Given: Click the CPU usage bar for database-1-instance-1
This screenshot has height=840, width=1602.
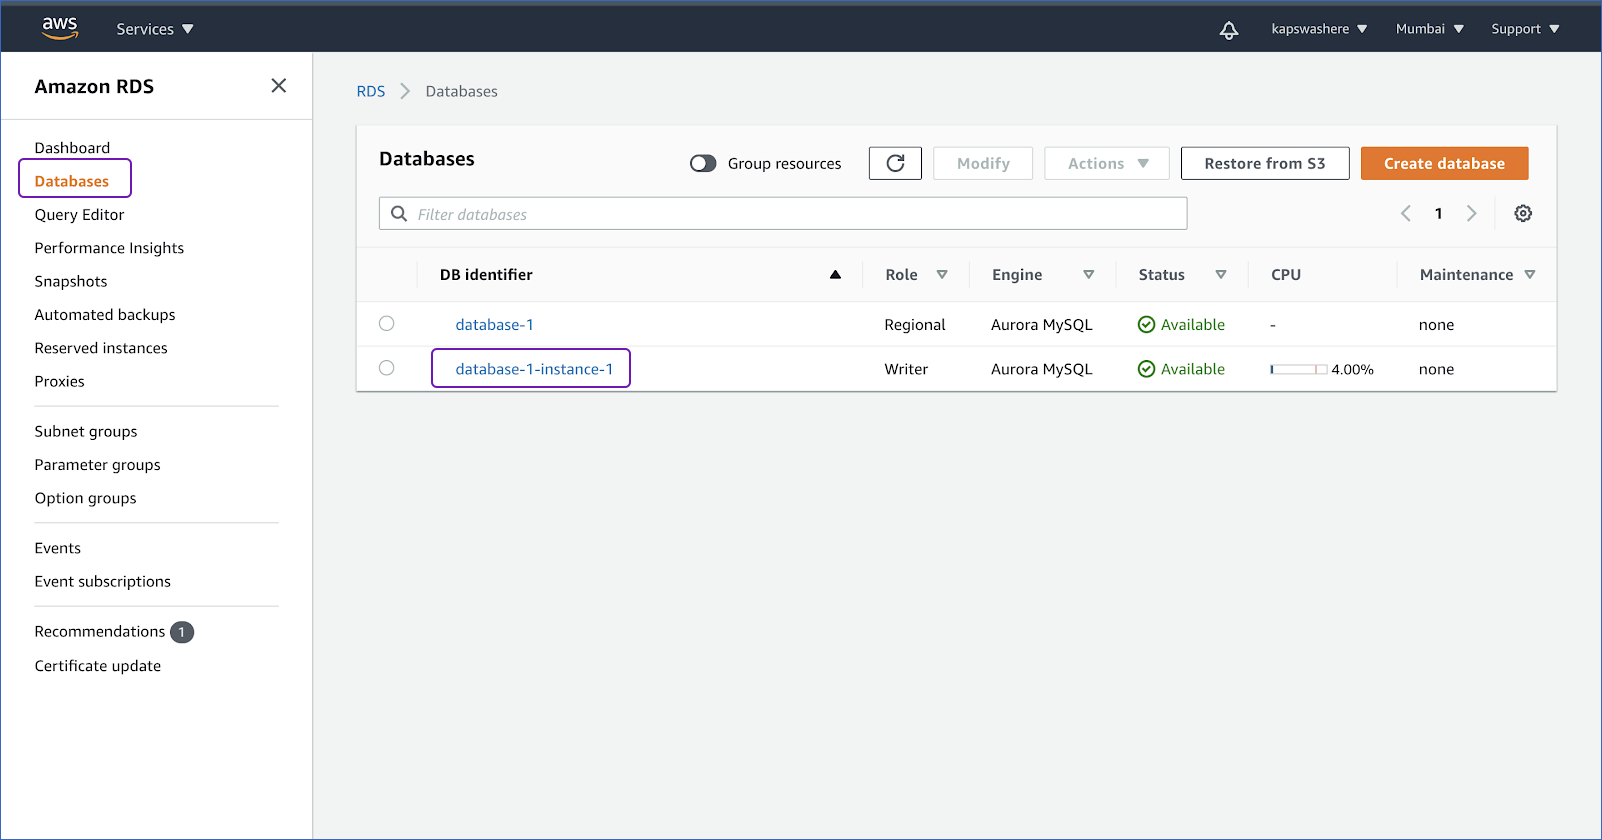Looking at the screenshot, I should 1299,369.
